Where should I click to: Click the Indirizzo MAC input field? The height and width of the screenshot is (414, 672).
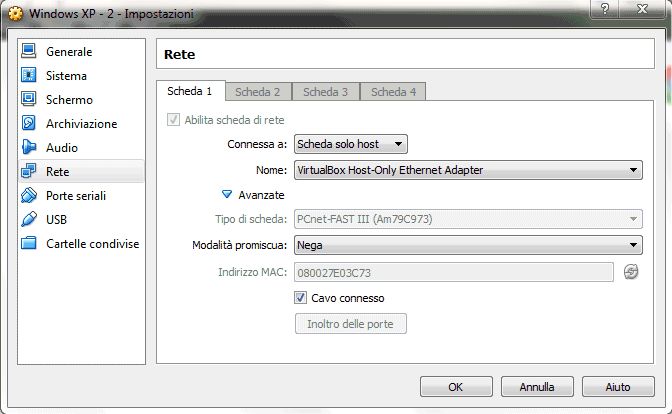[454, 272]
